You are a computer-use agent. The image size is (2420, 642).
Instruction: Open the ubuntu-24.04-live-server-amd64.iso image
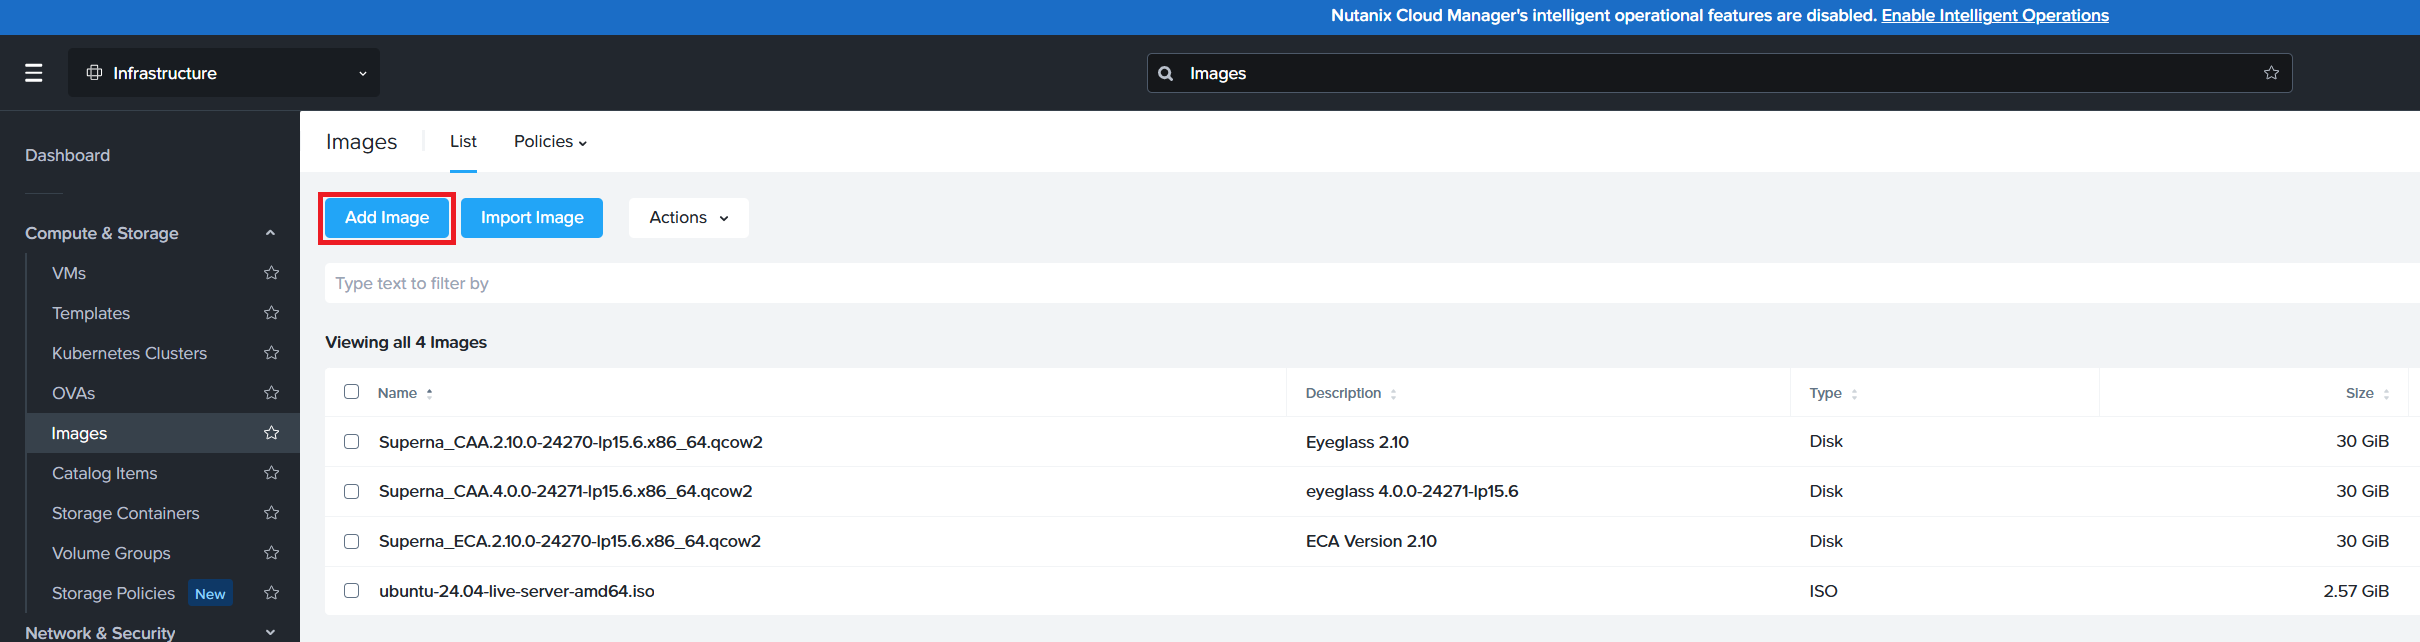click(x=517, y=591)
